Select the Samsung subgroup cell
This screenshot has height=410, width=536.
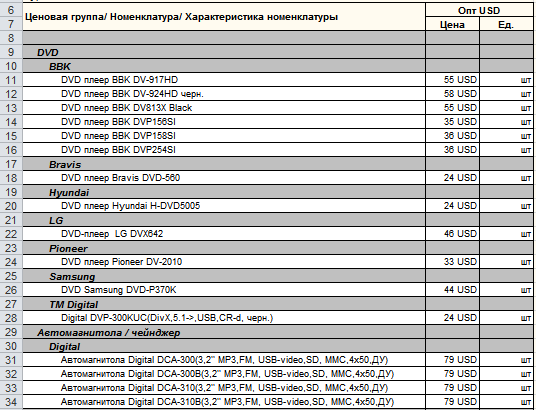click(x=224, y=276)
